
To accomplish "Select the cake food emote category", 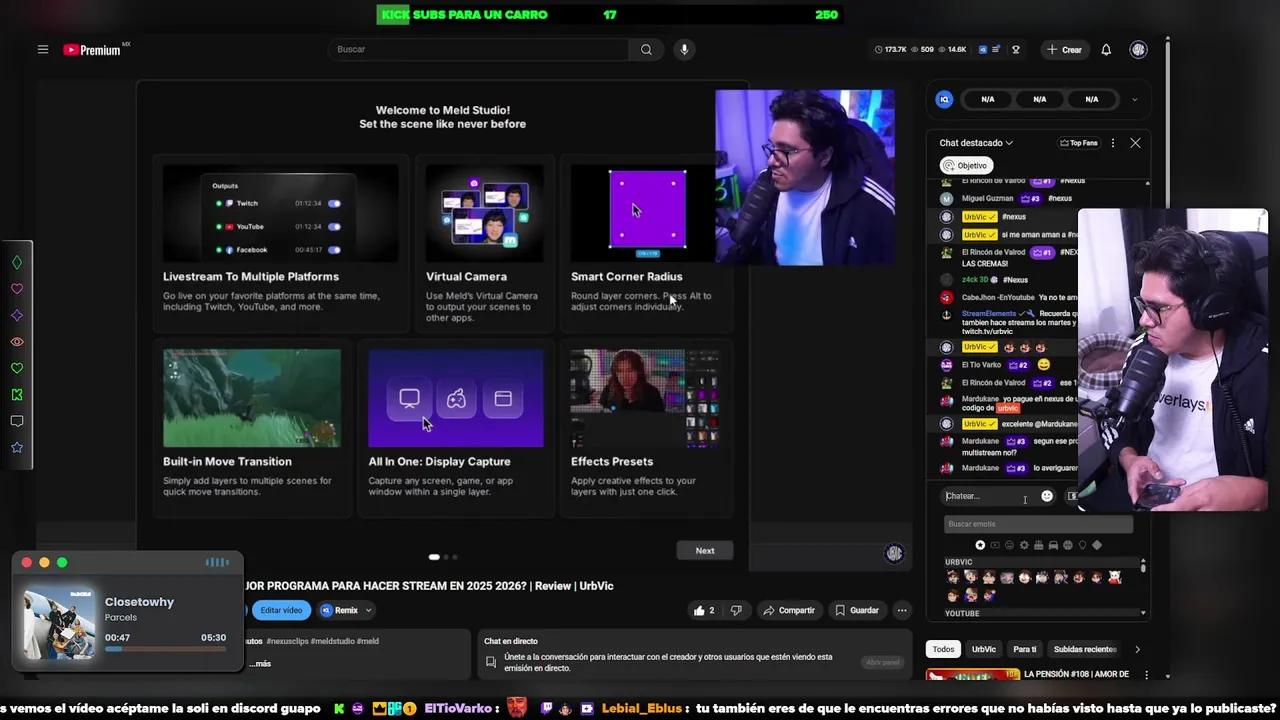I will pyautogui.click(x=1038, y=545).
